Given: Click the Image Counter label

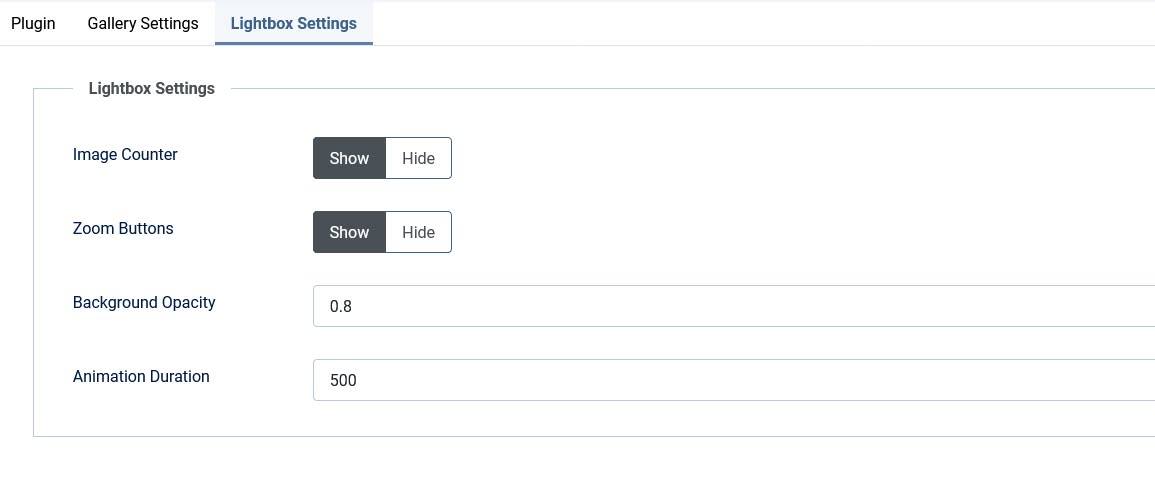Looking at the screenshot, I should [125, 155].
